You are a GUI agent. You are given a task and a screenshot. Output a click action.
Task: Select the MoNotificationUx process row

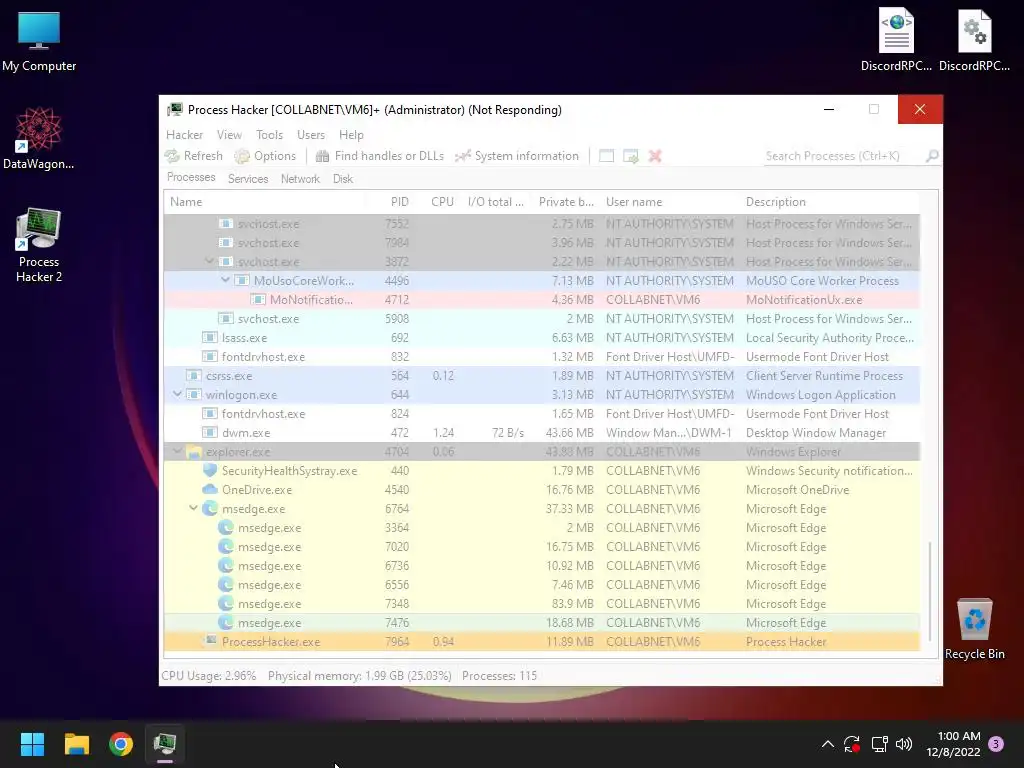[x=542, y=300]
